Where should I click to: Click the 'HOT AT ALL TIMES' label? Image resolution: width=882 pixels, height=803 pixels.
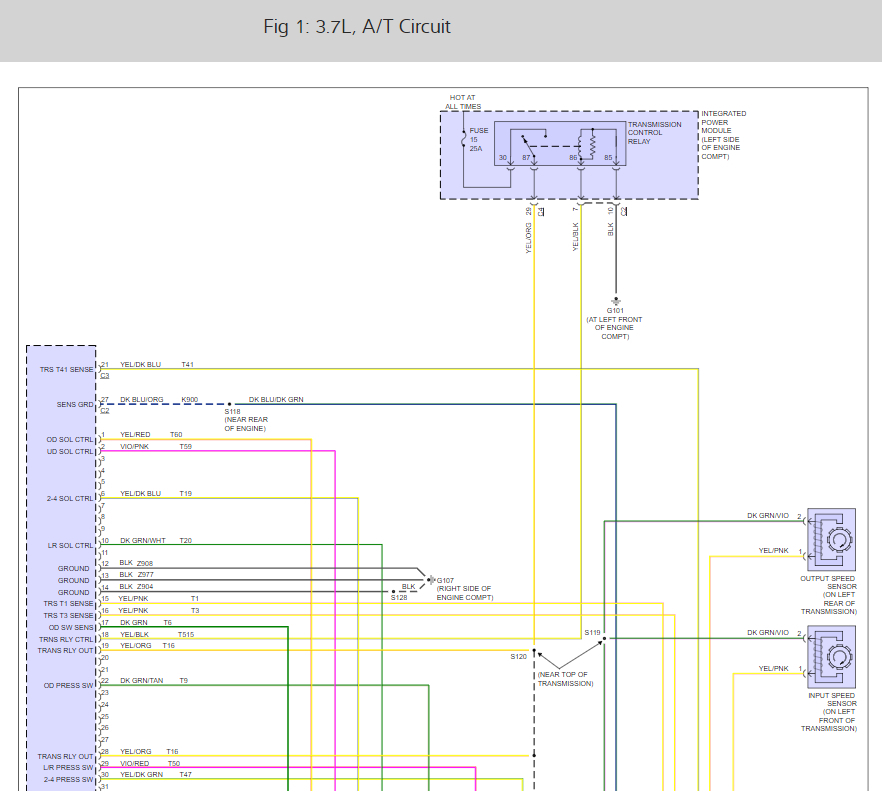click(463, 102)
